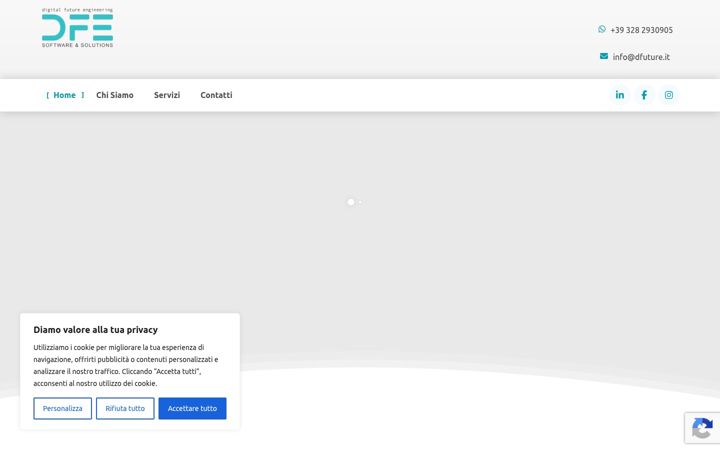Click the Personalizza cookie button
The width and height of the screenshot is (720, 450).
coord(62,408)
